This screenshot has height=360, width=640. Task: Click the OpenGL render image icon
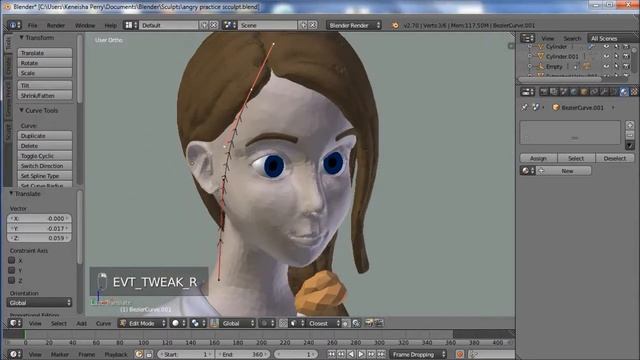(x=369, y=323)
